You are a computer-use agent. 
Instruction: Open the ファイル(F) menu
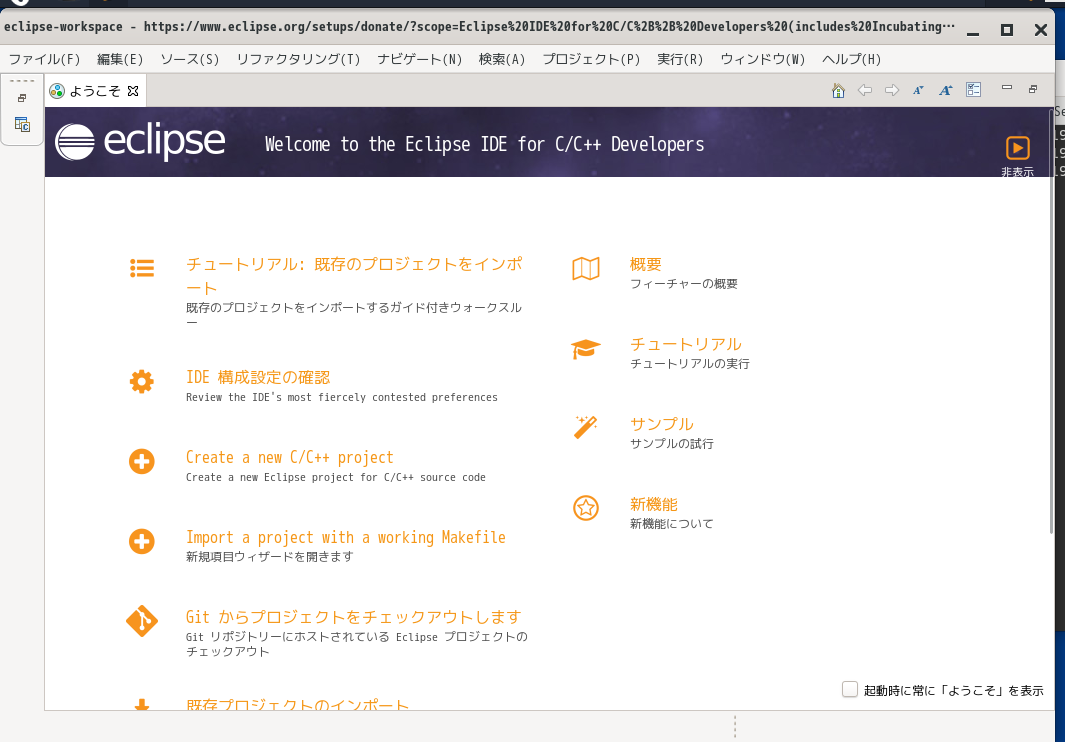click(x=44, y=59)
